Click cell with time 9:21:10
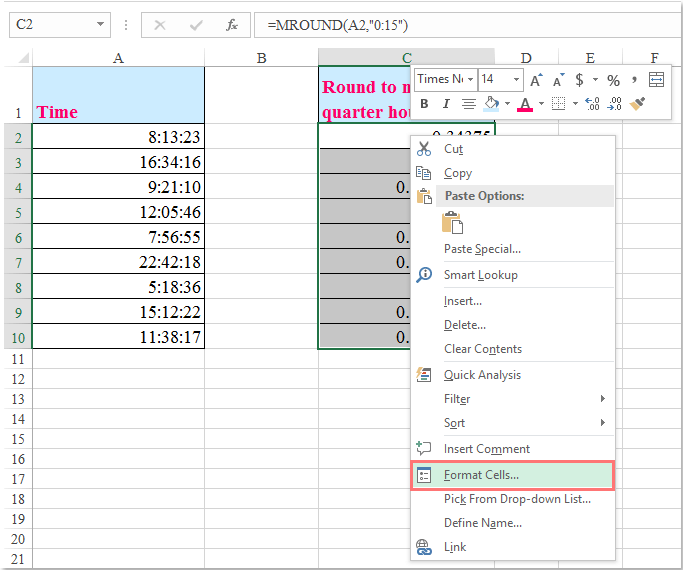The image size is (683, 570). pos(118,186)
